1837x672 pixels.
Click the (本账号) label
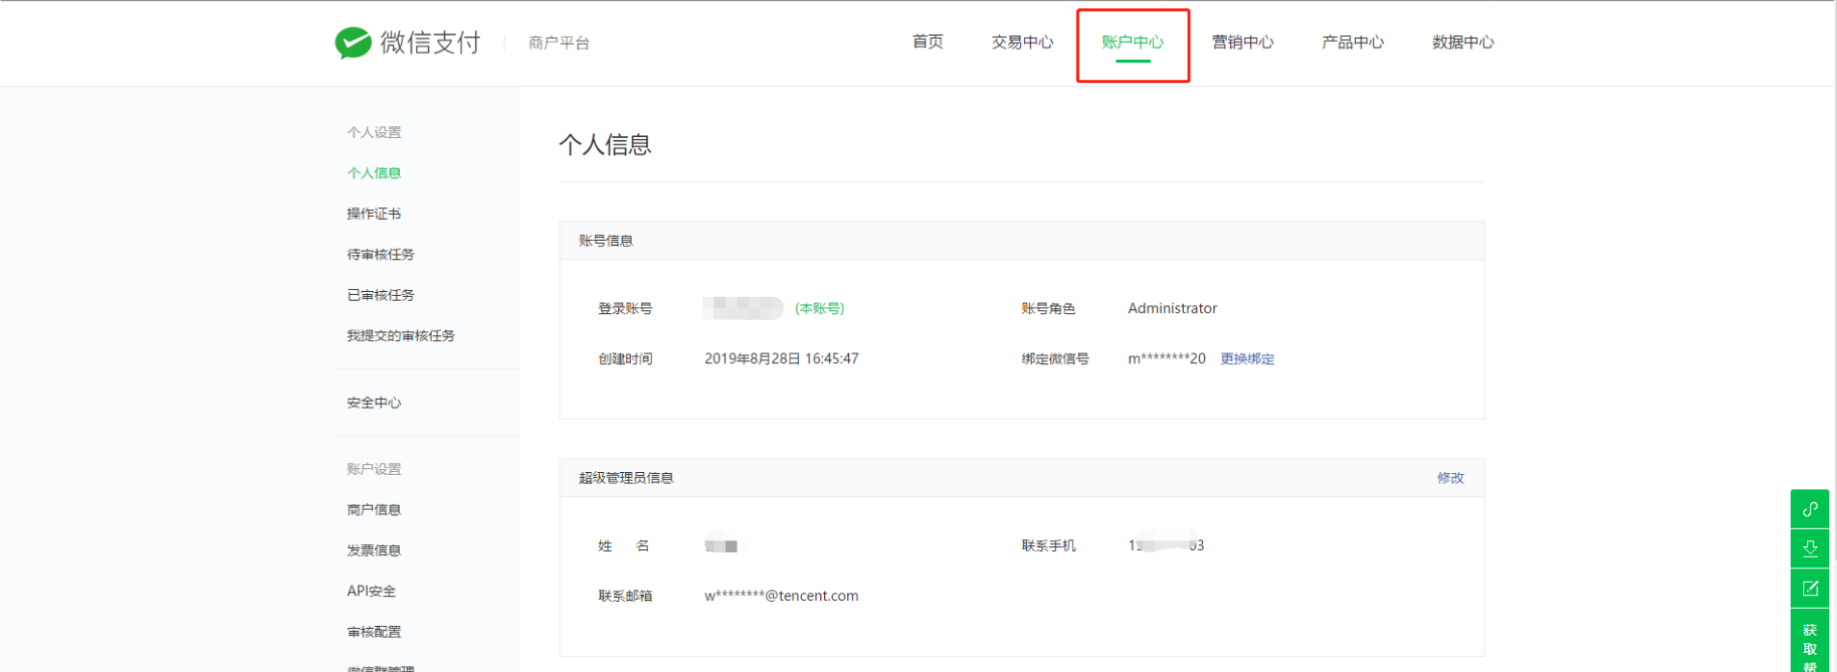(x=820, y=308)
